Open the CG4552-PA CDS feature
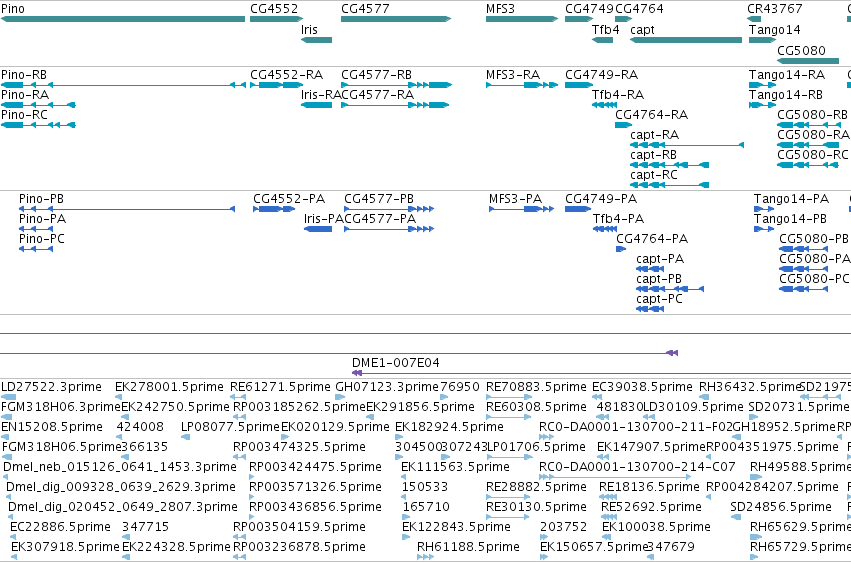This screenshot has height=562, width=851. click(274, 209)
